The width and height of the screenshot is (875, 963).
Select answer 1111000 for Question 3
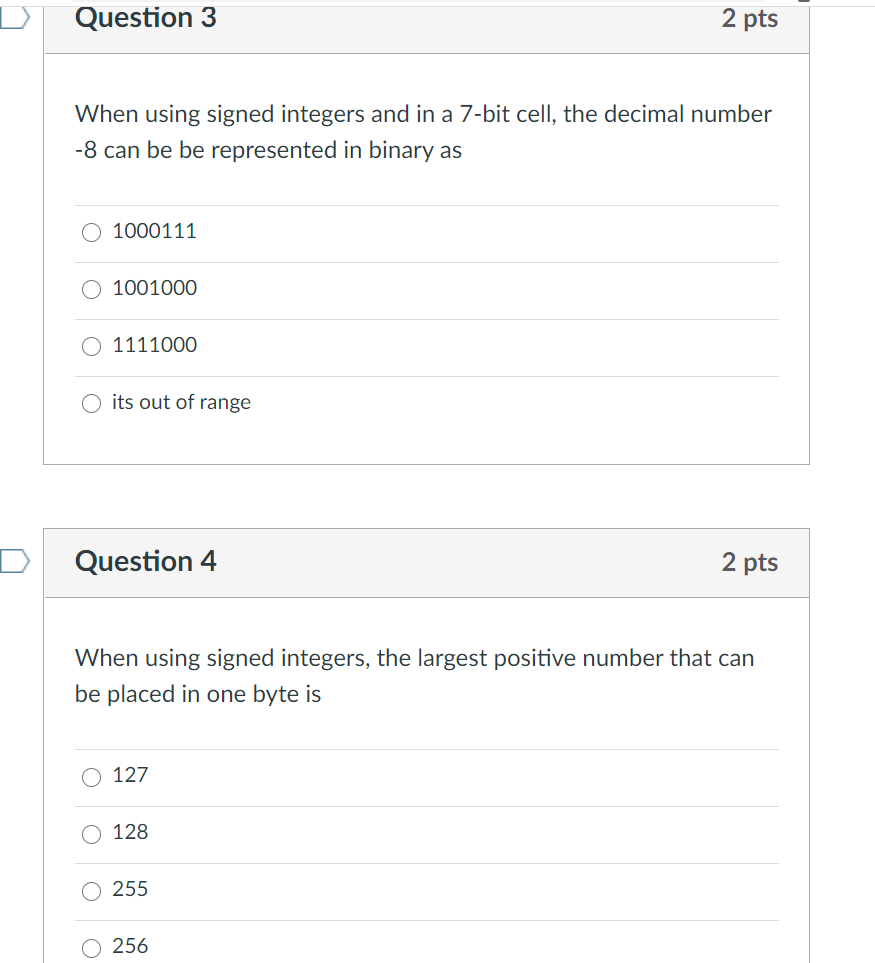click(91, 346)
